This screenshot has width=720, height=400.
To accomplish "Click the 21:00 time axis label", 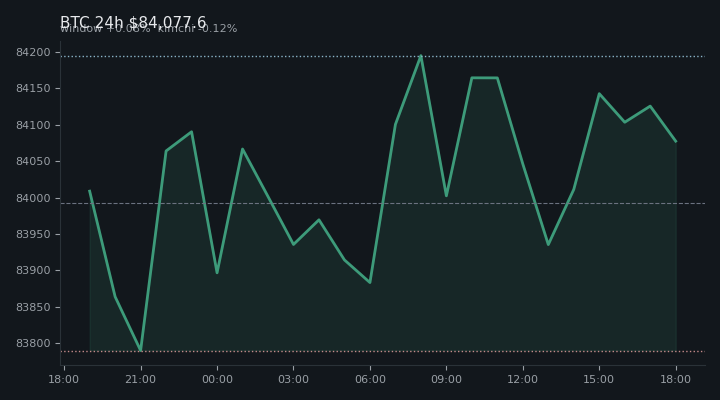I will pyautogui.click(x=141, y=379).
